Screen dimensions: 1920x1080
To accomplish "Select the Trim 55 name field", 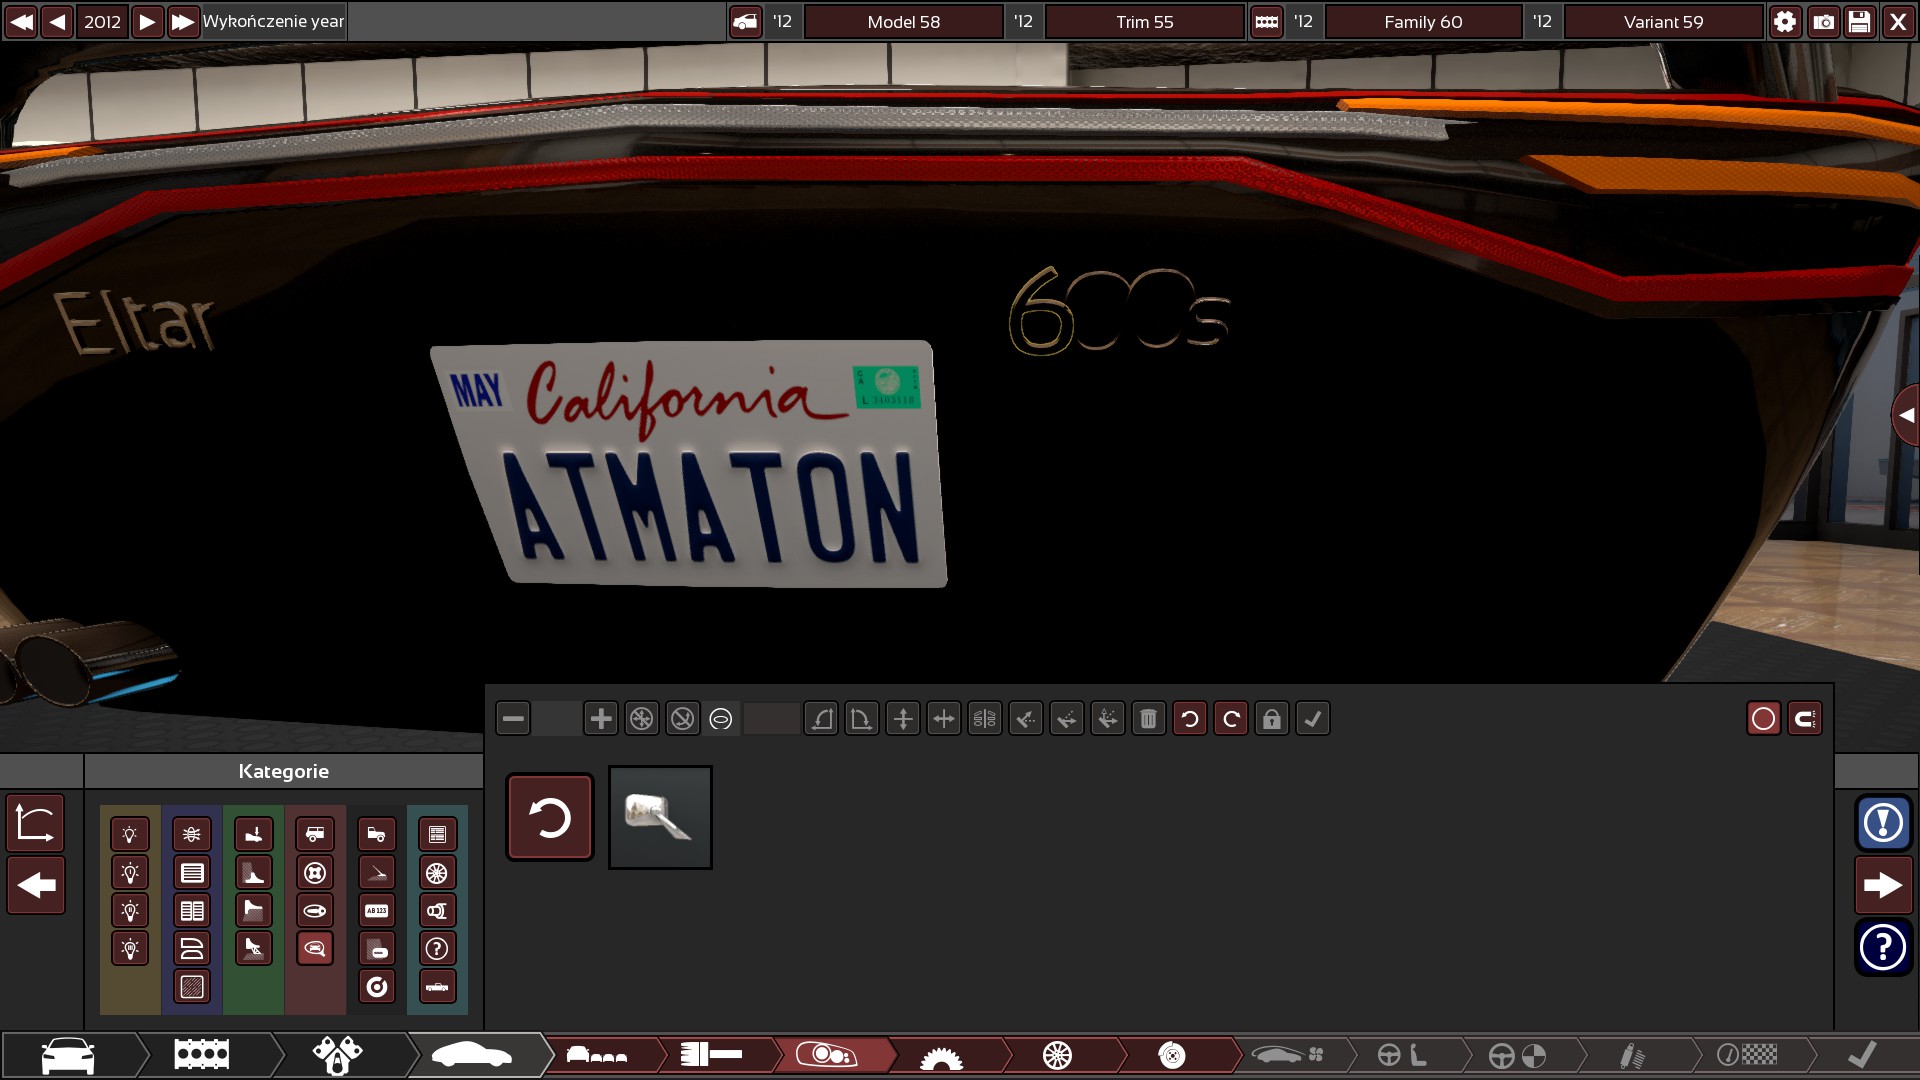I will (x=1145, y=22).
